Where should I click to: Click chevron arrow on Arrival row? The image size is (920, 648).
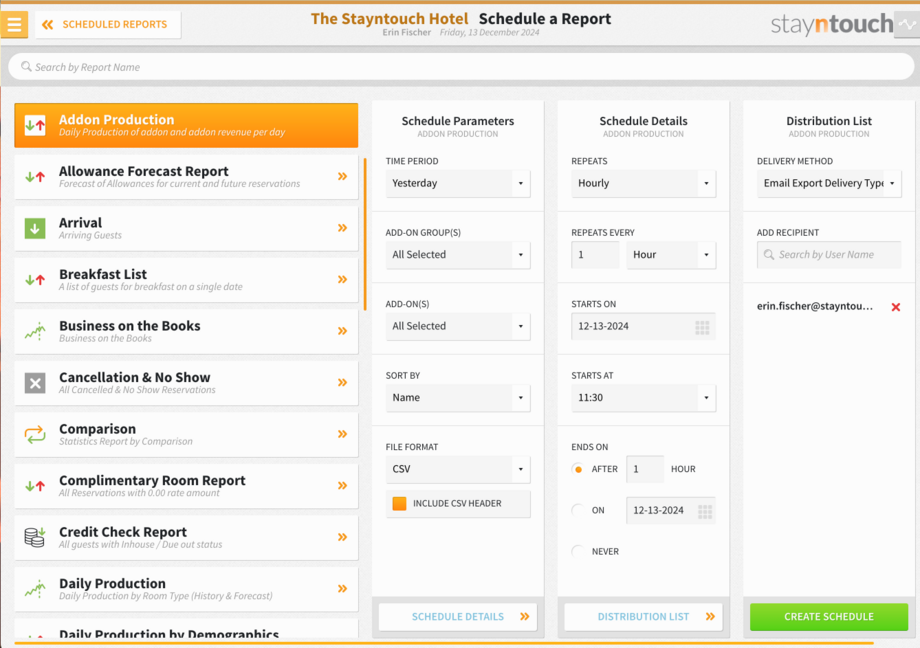(343, 228)
